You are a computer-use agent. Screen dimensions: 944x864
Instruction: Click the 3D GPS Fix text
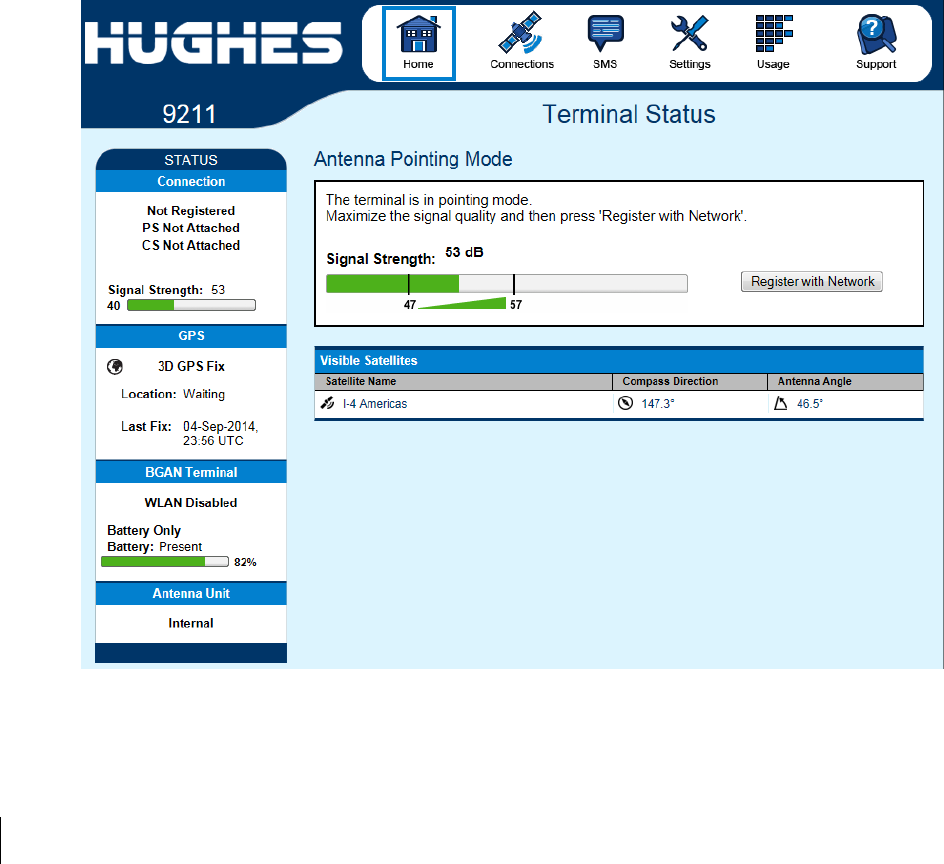pos(191,366)
